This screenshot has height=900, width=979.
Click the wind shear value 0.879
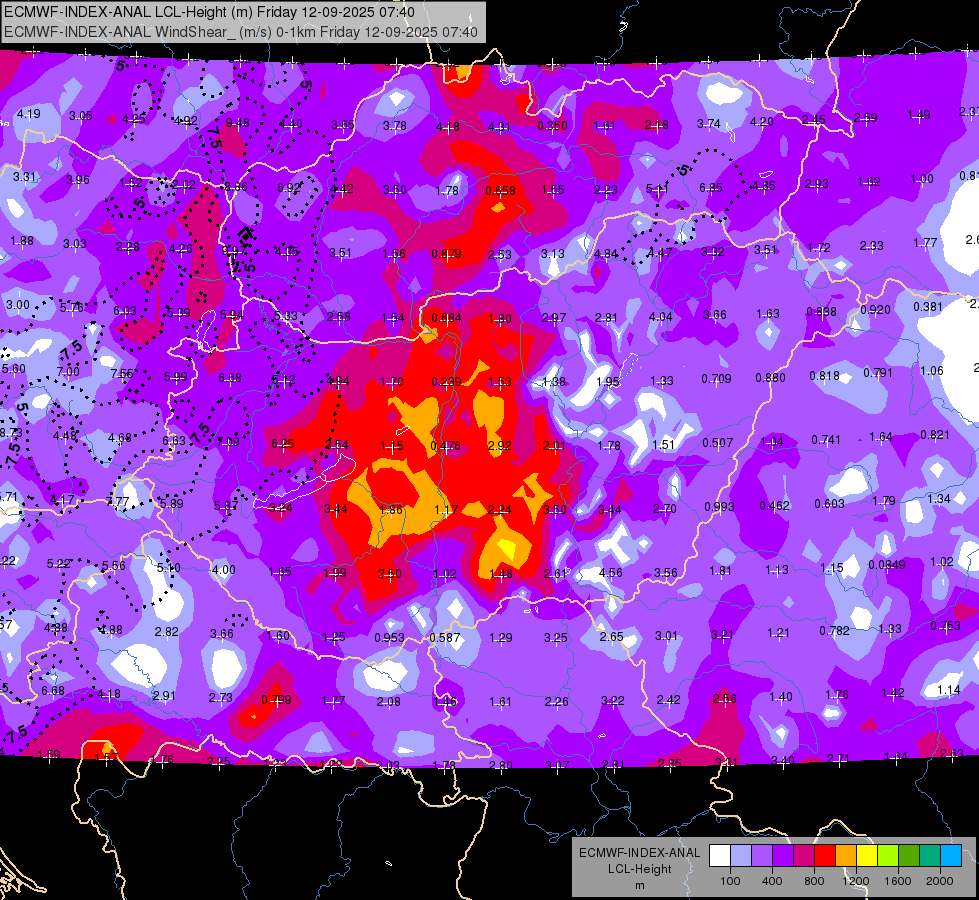pos(446,254)
